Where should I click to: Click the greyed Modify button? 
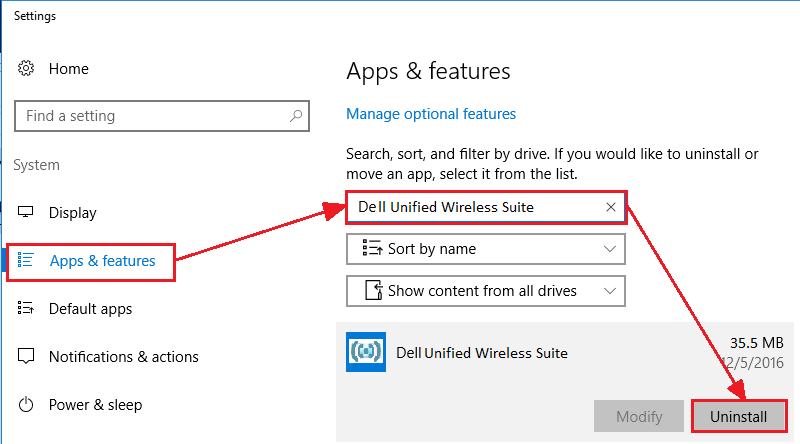click(x=639, y=416)
